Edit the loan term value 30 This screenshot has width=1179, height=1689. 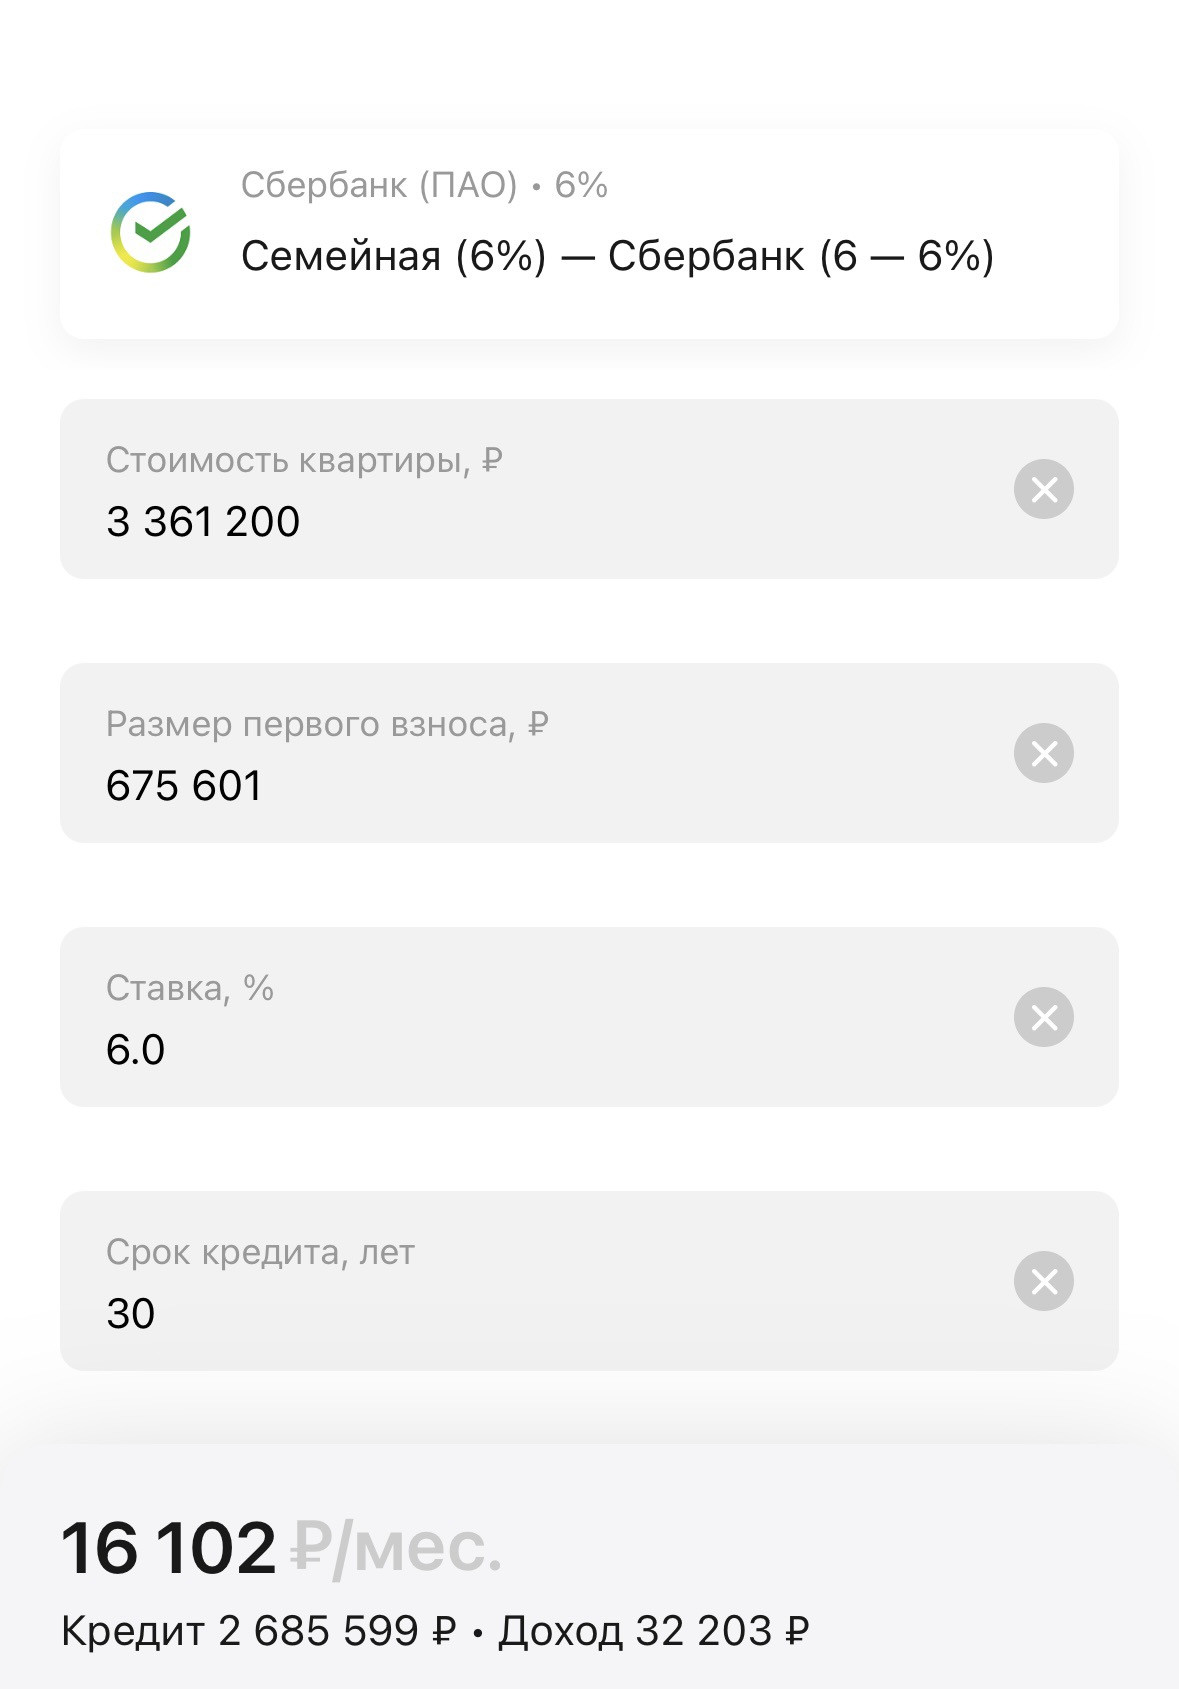(131, 1314)
